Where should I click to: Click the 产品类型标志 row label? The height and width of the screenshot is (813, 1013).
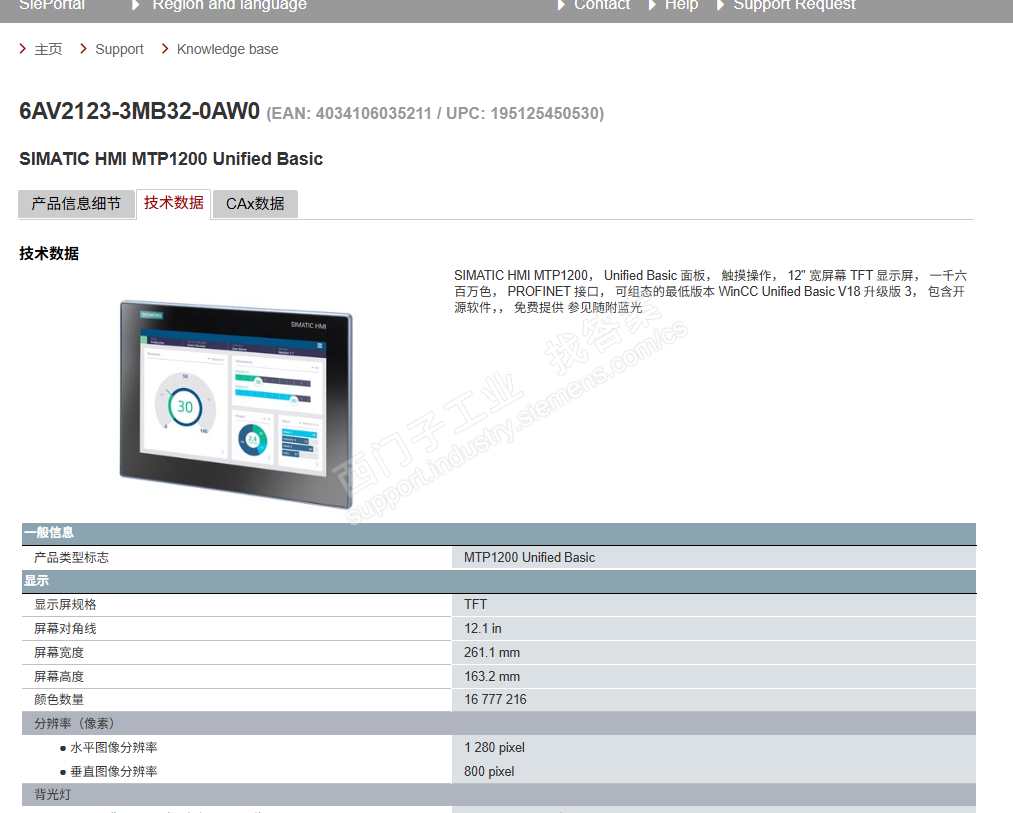click(72, 558)
